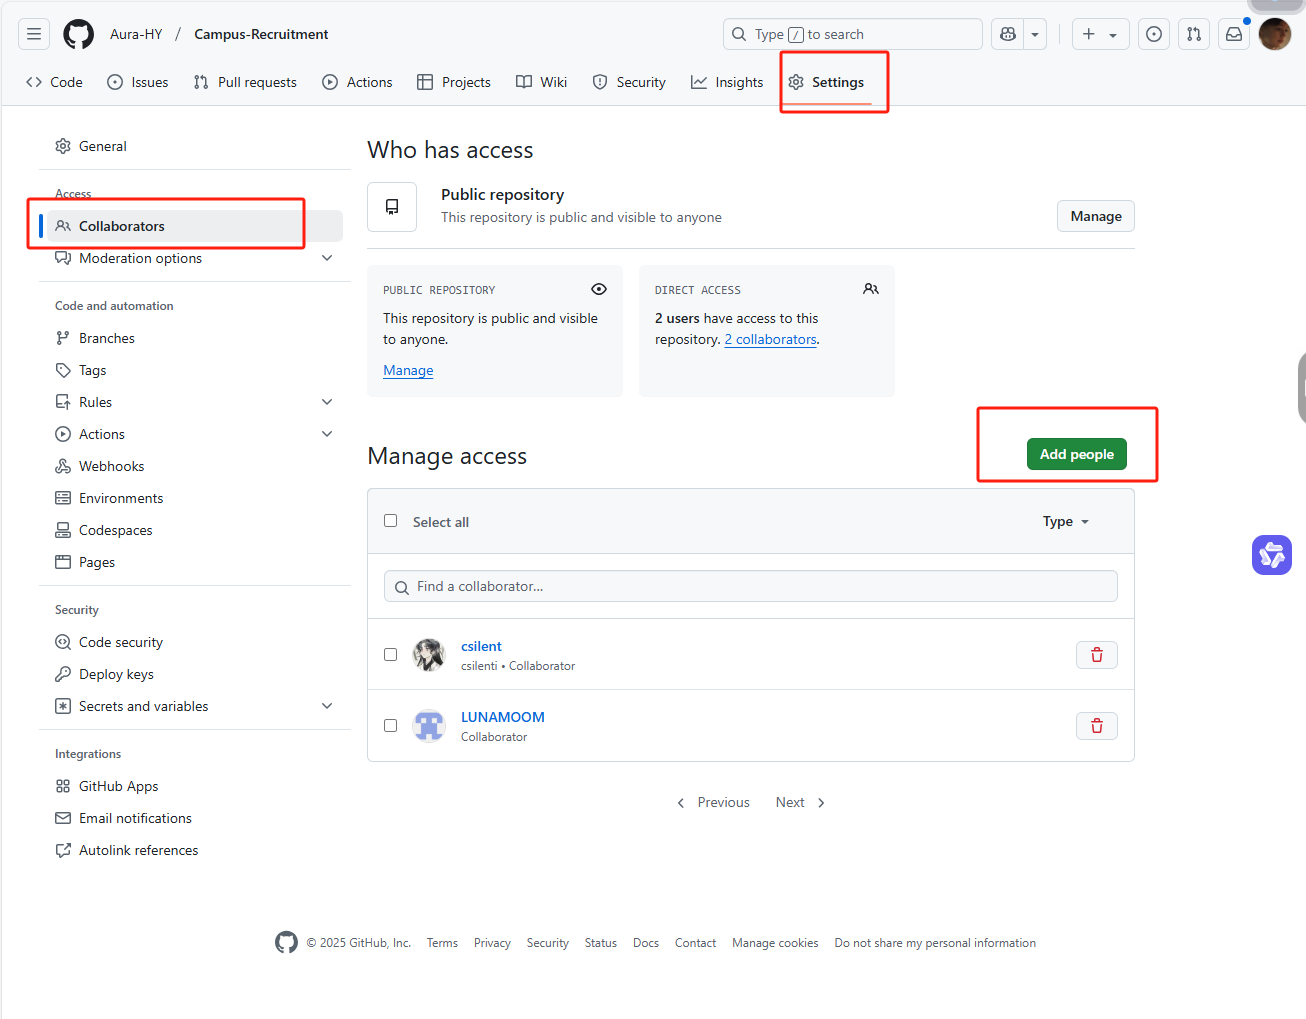Click csilent's avatar image

point(429,655)
